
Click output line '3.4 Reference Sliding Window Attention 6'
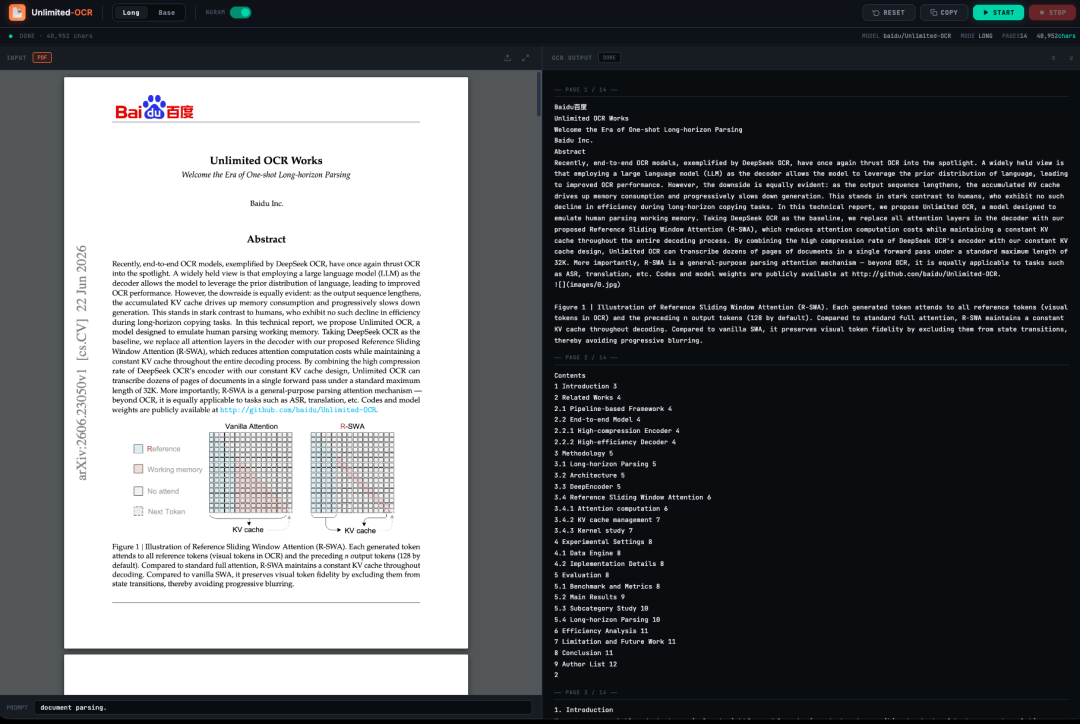coord(632,497)
